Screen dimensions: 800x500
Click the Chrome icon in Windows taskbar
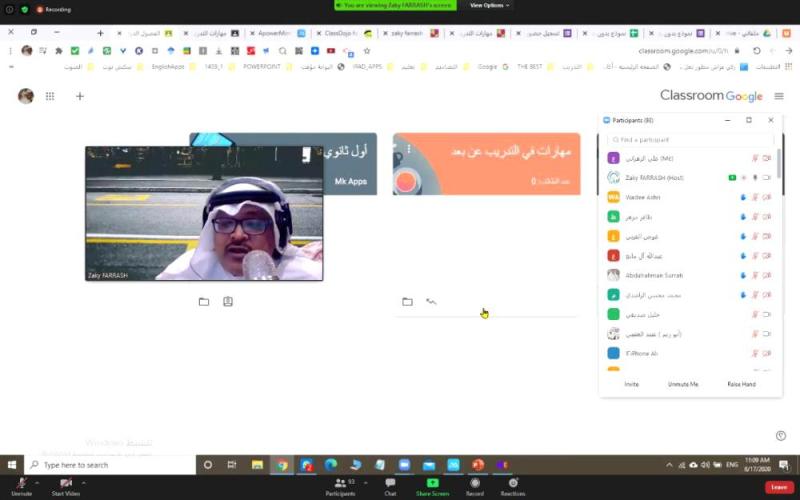point(282,465)
